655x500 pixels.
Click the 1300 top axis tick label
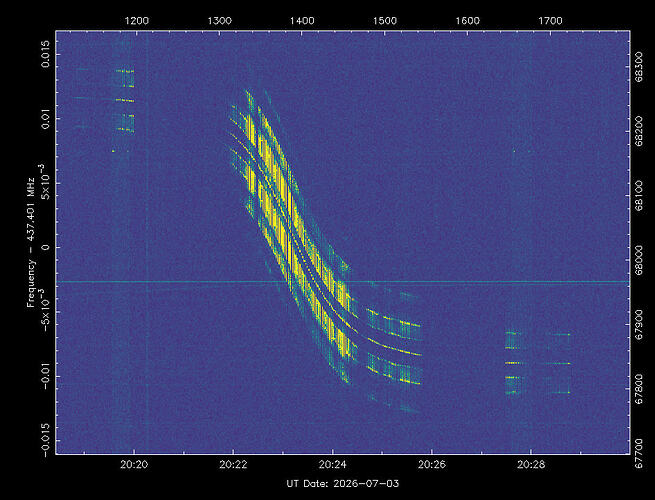[219, 21]
